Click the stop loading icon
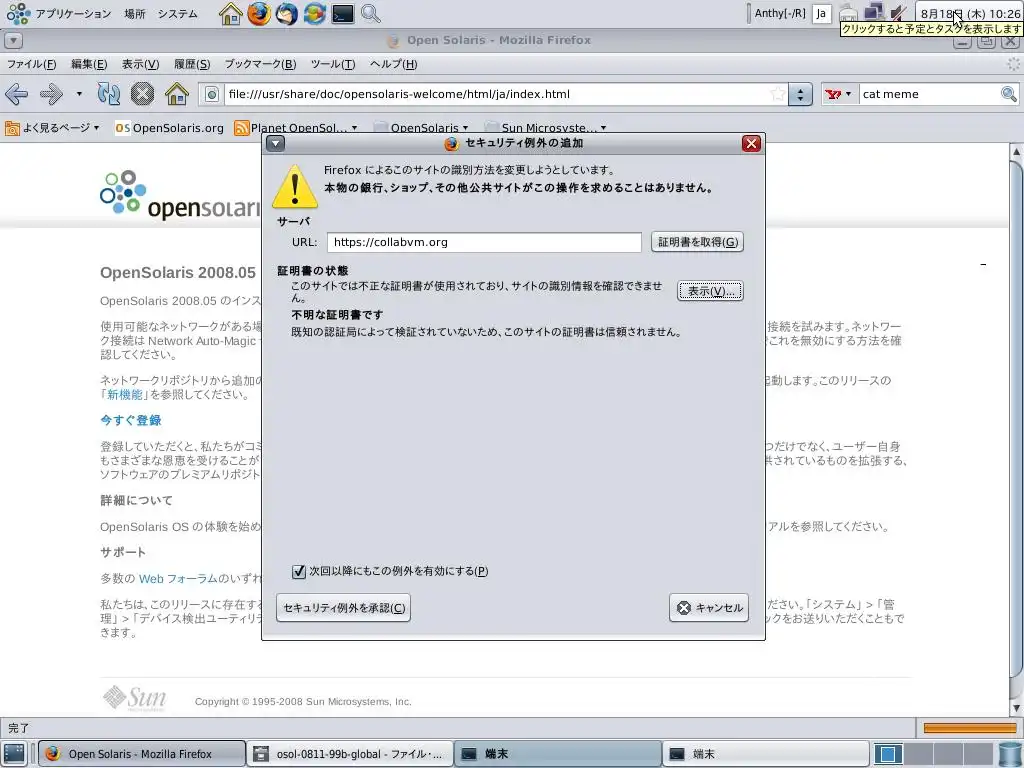The height and width of the screenshot is (768, 1024). coord(142,94)
